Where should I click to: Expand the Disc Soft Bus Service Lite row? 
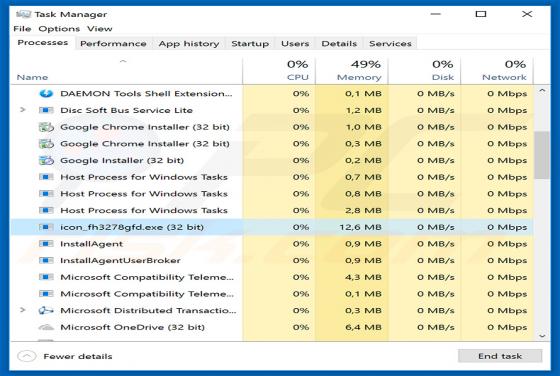23,110
